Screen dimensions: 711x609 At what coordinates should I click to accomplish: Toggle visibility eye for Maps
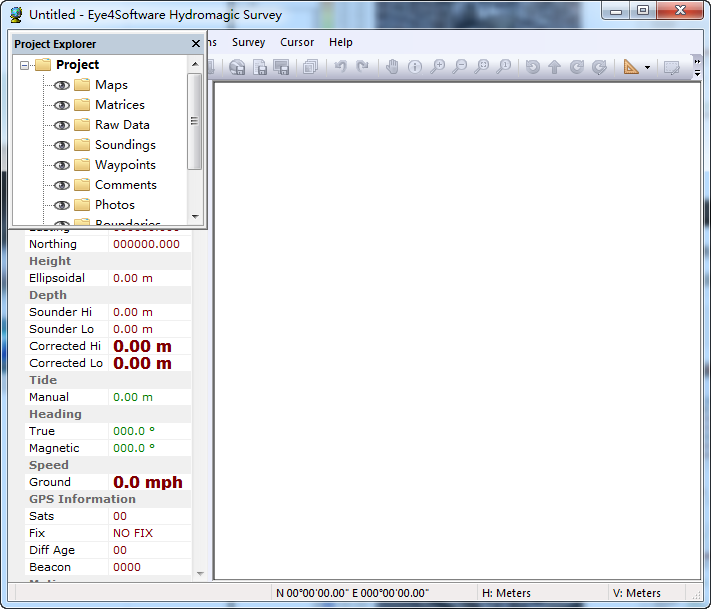click(x=62, y=85)
